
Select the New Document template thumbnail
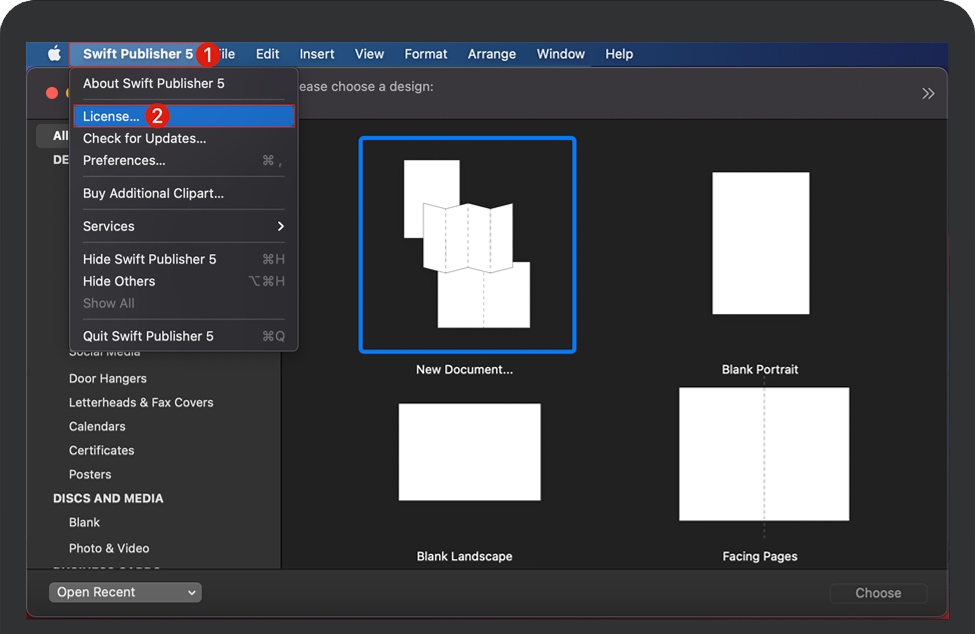[467, 245]
